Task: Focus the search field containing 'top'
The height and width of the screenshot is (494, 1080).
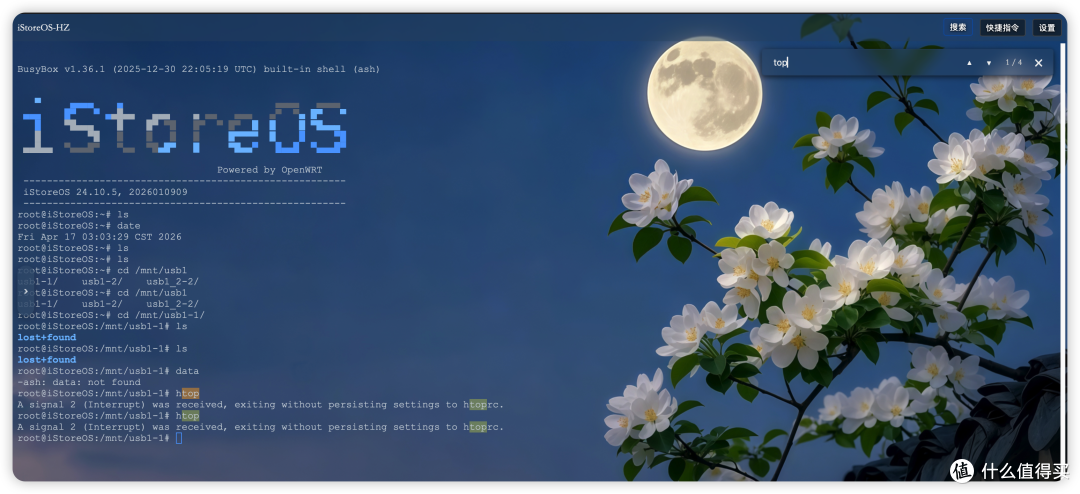Action: (864, 63)
